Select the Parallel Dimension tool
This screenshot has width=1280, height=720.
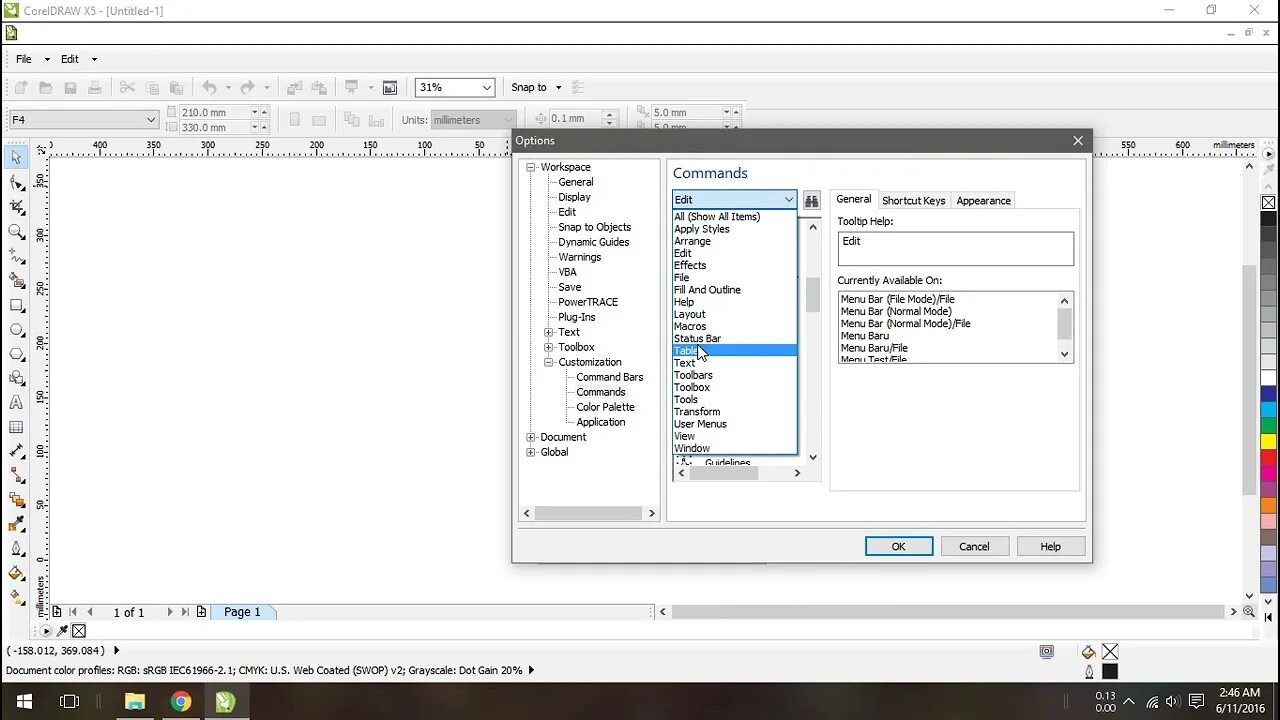(x=16, y=451)
